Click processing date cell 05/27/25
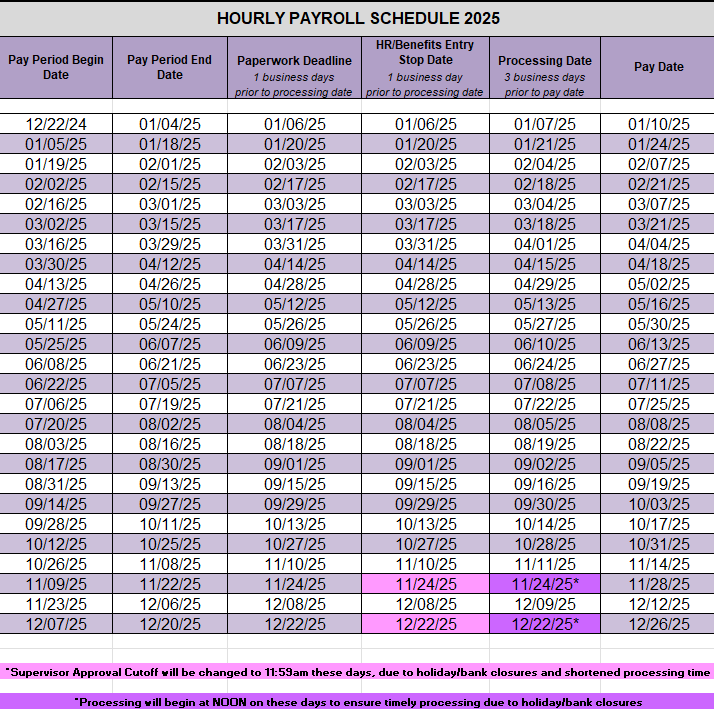Image resolution: width=714 pixels, height=709 pixels. pyautogui.click(x=545, y=324)
